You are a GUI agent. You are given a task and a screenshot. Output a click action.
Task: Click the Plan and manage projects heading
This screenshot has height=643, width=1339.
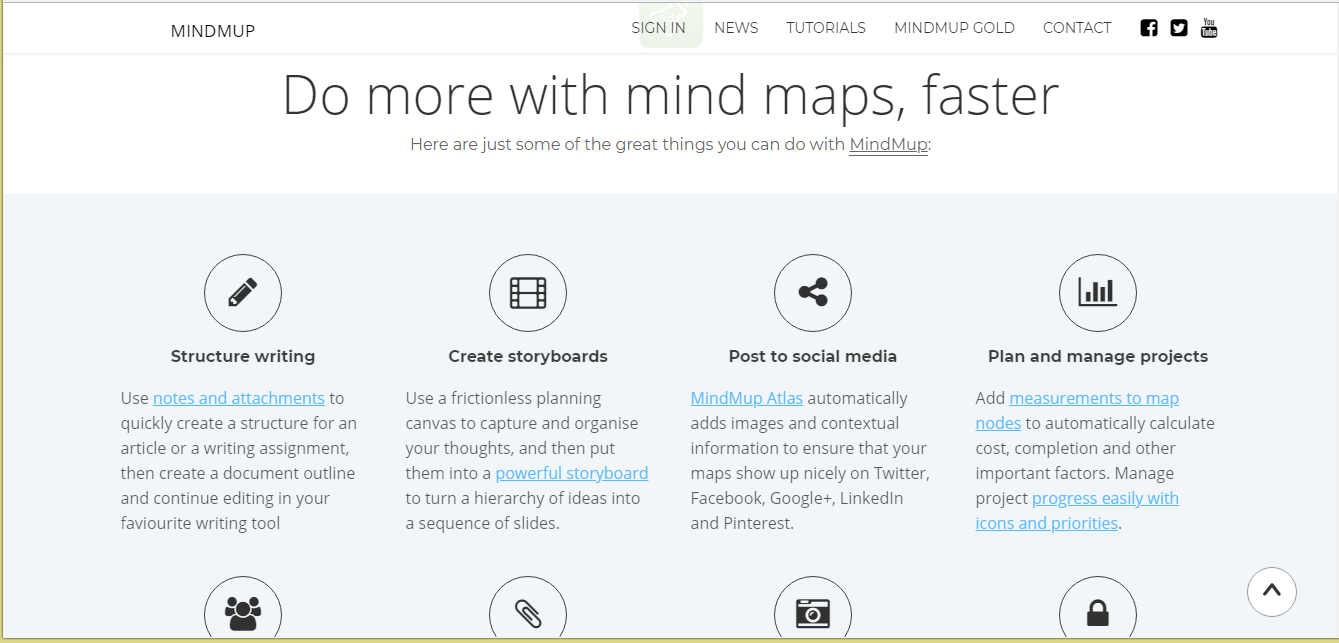[1098, 357]
